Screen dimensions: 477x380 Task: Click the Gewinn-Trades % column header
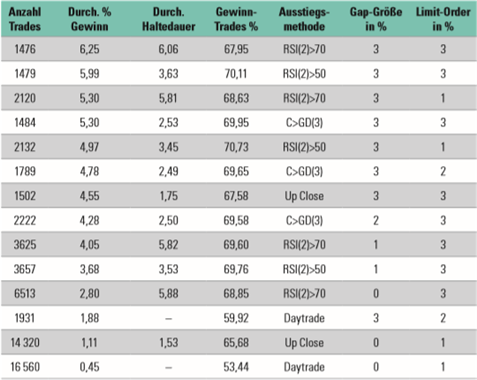coord(236,19)
